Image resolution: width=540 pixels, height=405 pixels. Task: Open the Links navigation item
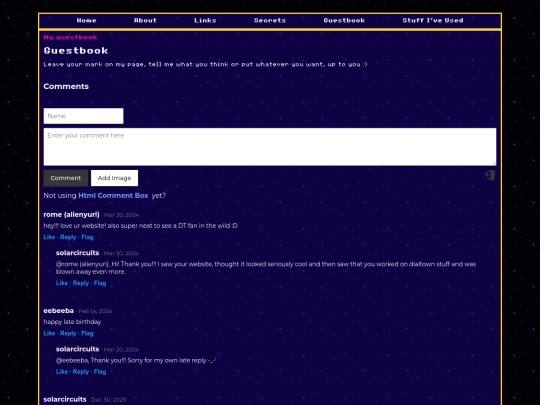(x=205, y=21)
